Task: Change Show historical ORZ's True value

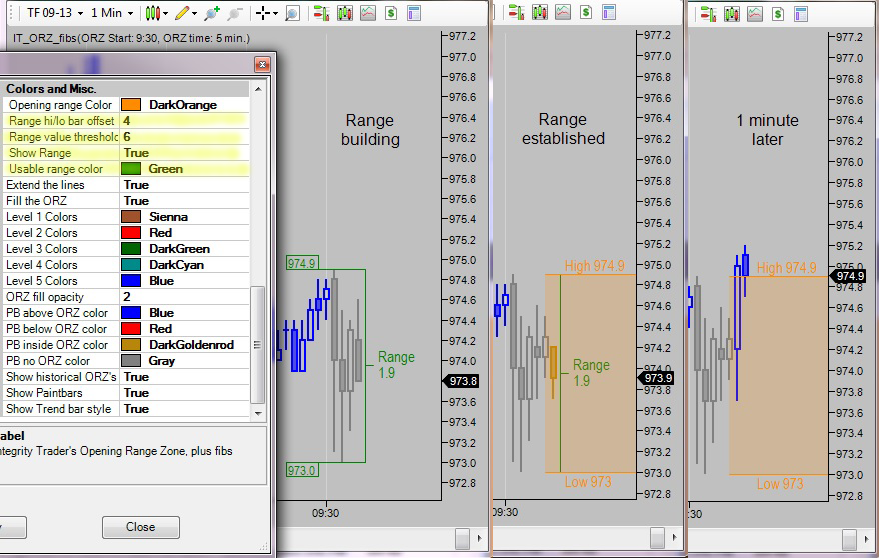Action: (x=184, y=377)
